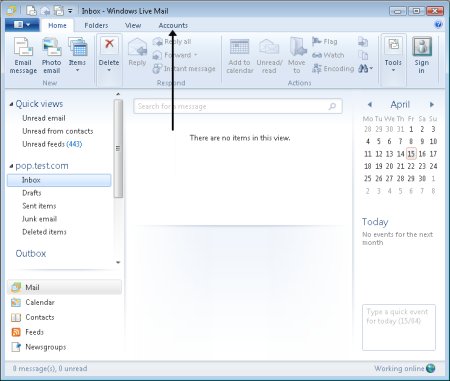Open Encoding options
Viewport: 450px width, 381px height.
tap(333, 69)
